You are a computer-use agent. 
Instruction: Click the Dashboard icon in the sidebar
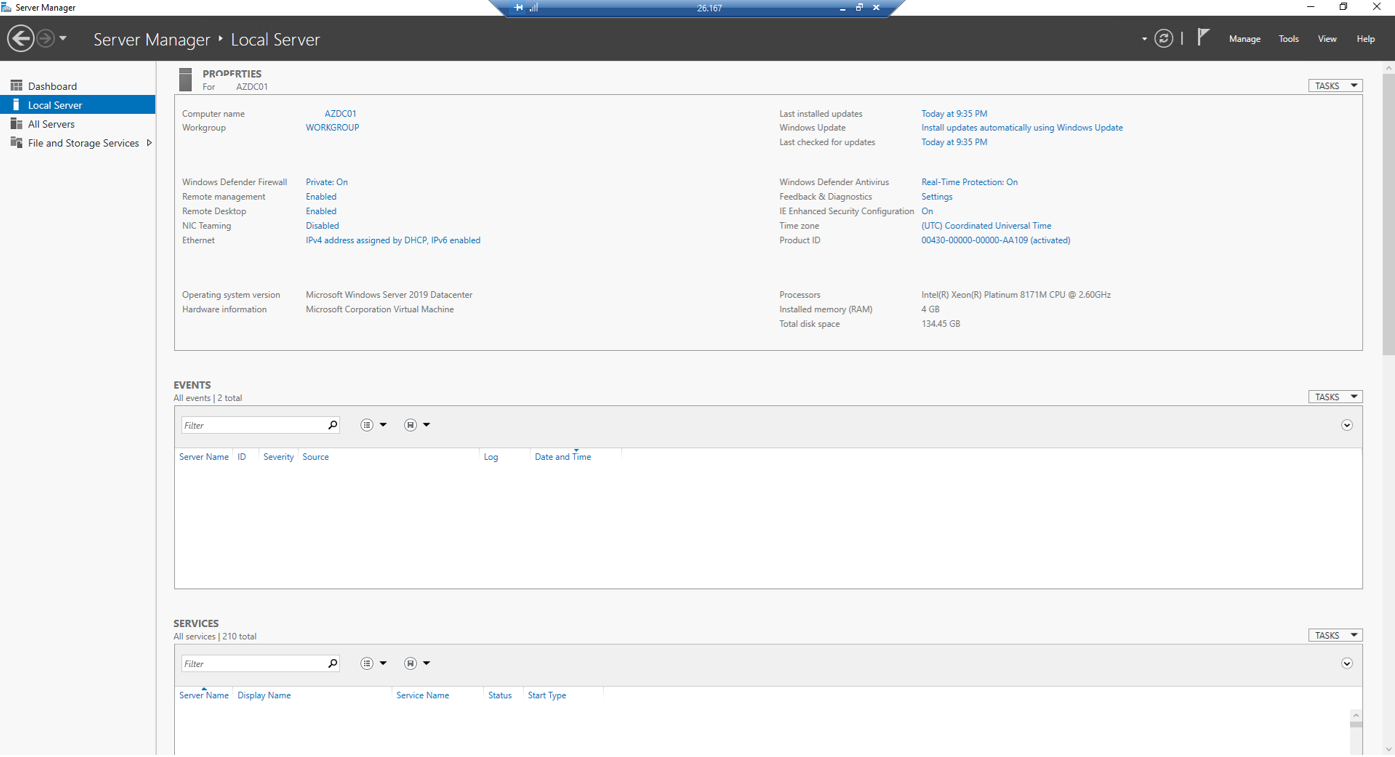[16, 86]
